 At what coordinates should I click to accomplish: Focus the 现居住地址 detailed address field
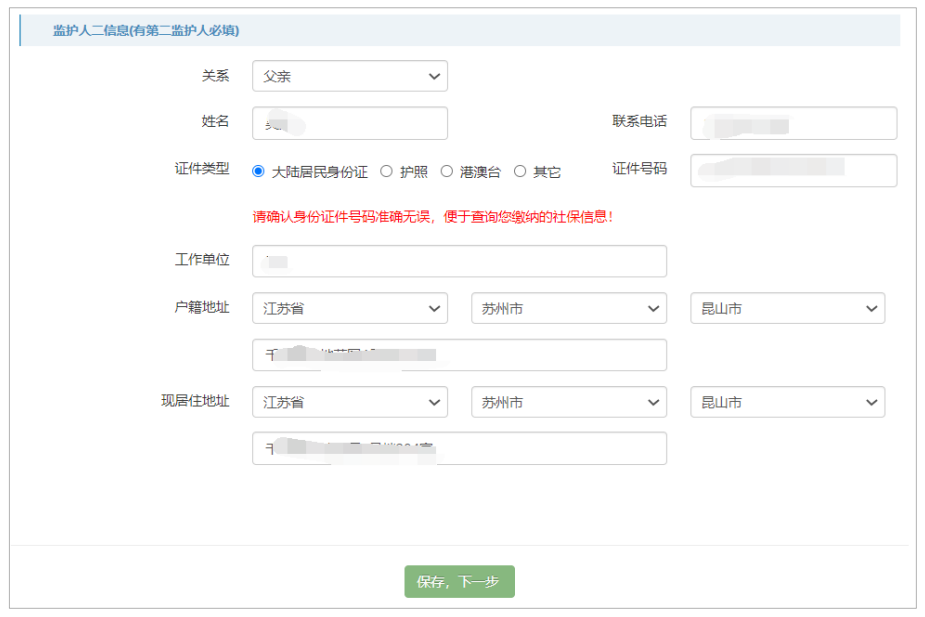459,448
